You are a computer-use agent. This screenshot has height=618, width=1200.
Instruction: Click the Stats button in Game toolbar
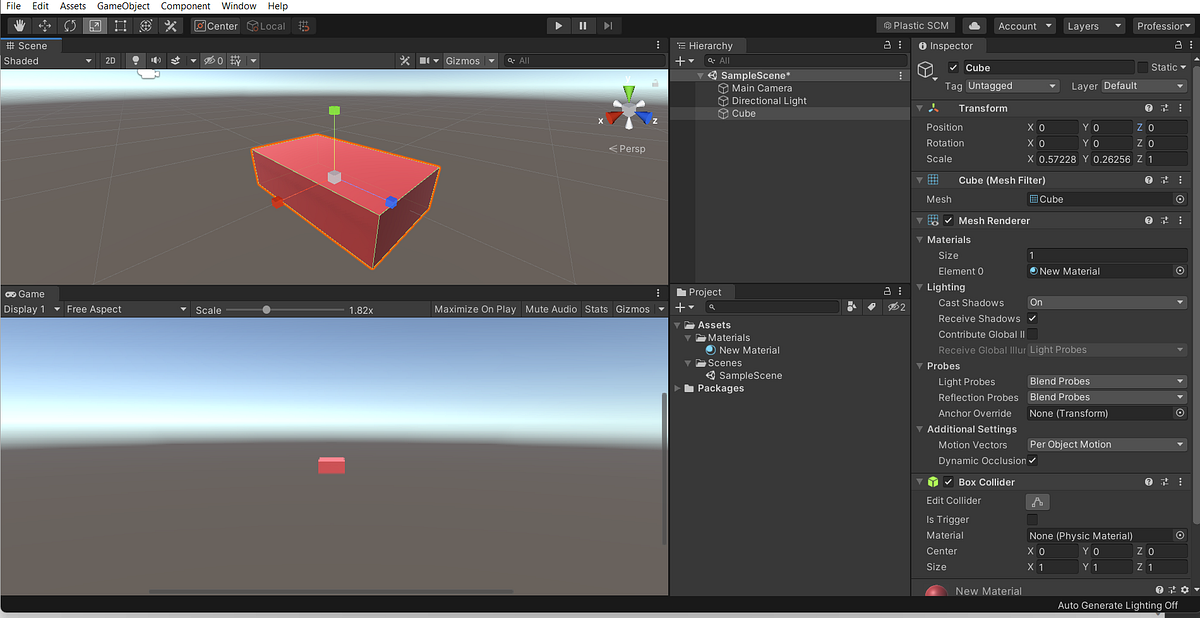tap(596, 309)
